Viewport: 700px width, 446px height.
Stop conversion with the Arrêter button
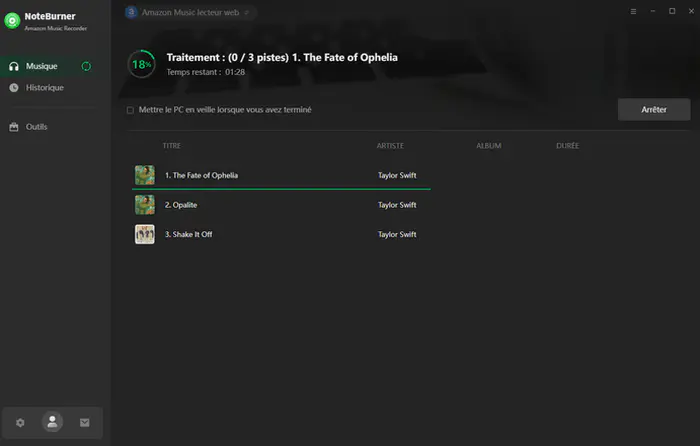pos(654,109)
